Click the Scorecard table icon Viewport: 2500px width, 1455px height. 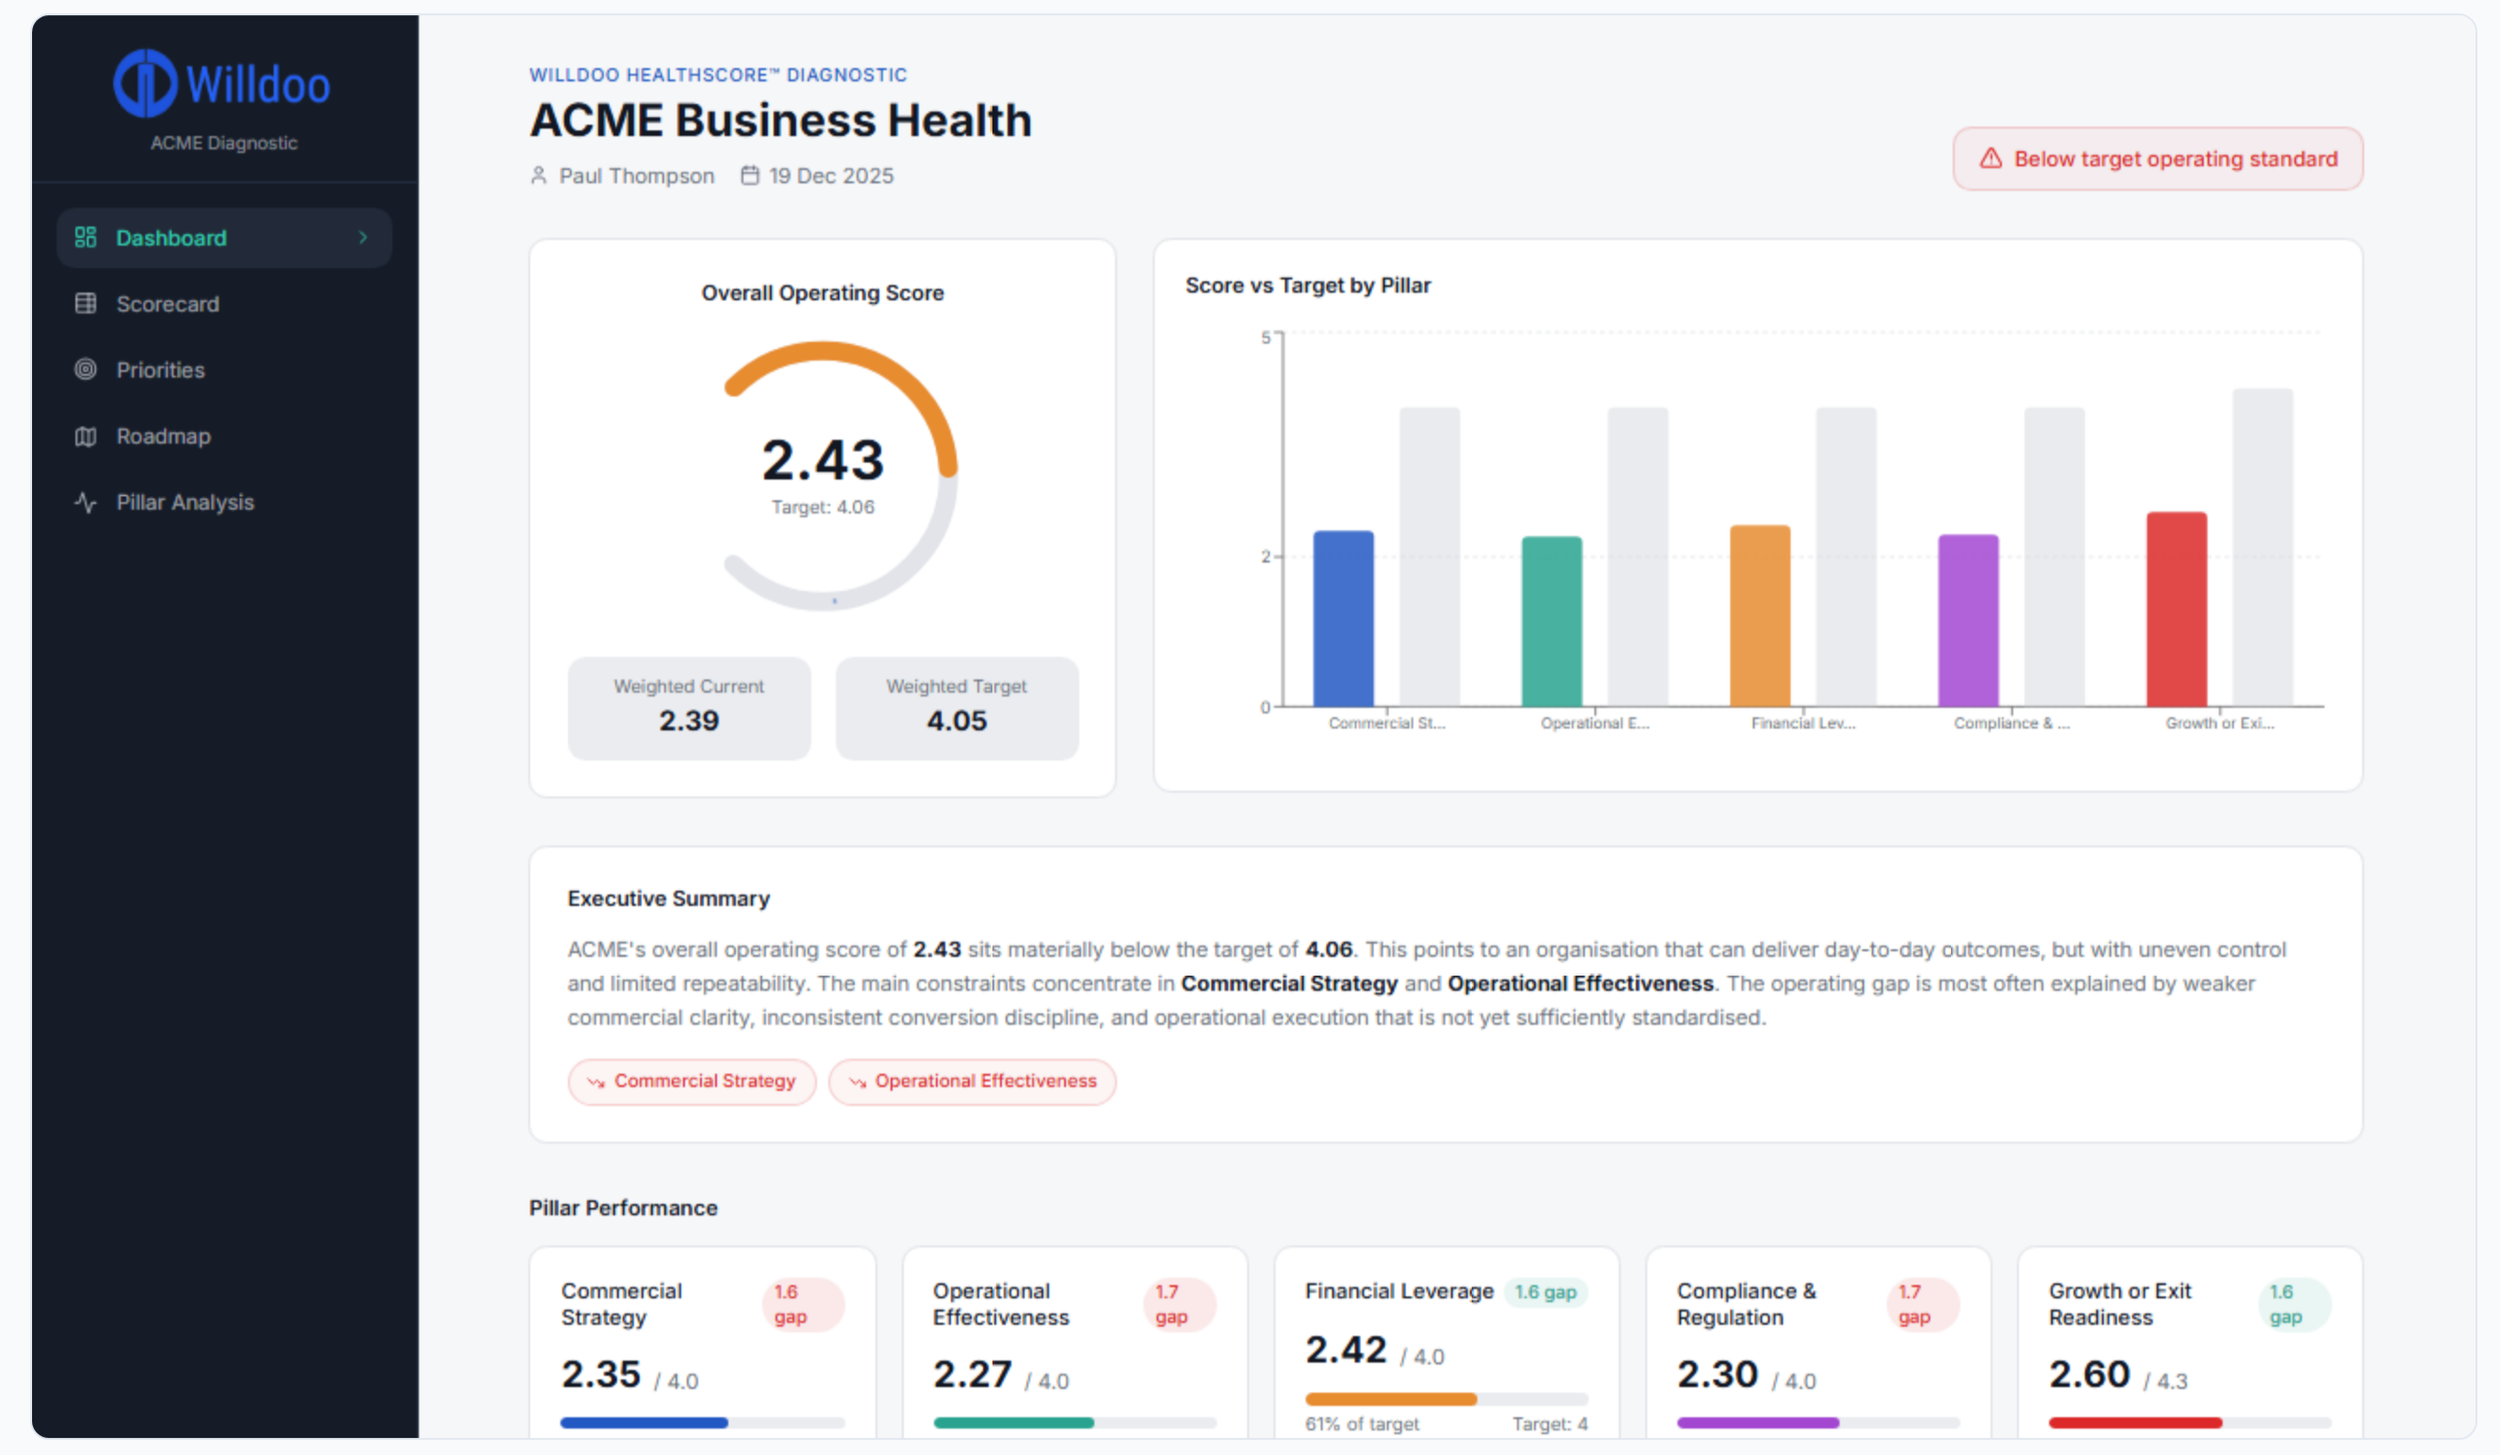point(86,303)
